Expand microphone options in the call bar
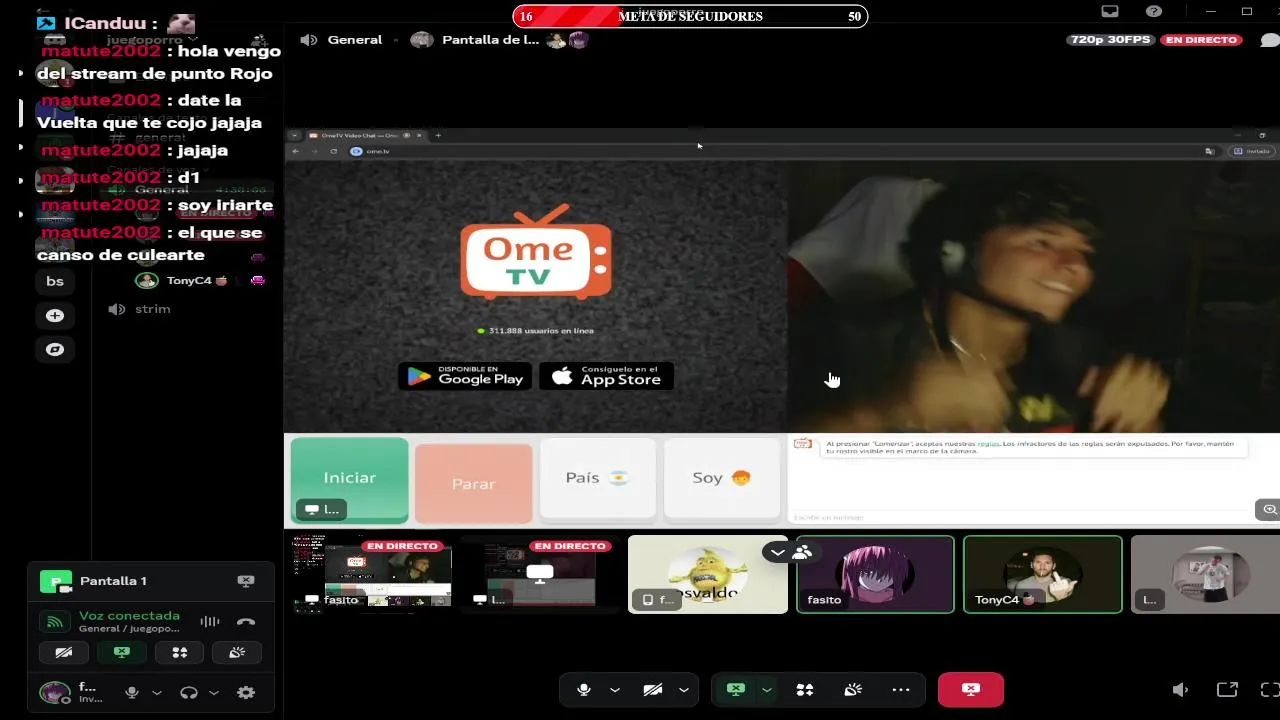This screenshot has height=720, width=1280. [614, 690]
